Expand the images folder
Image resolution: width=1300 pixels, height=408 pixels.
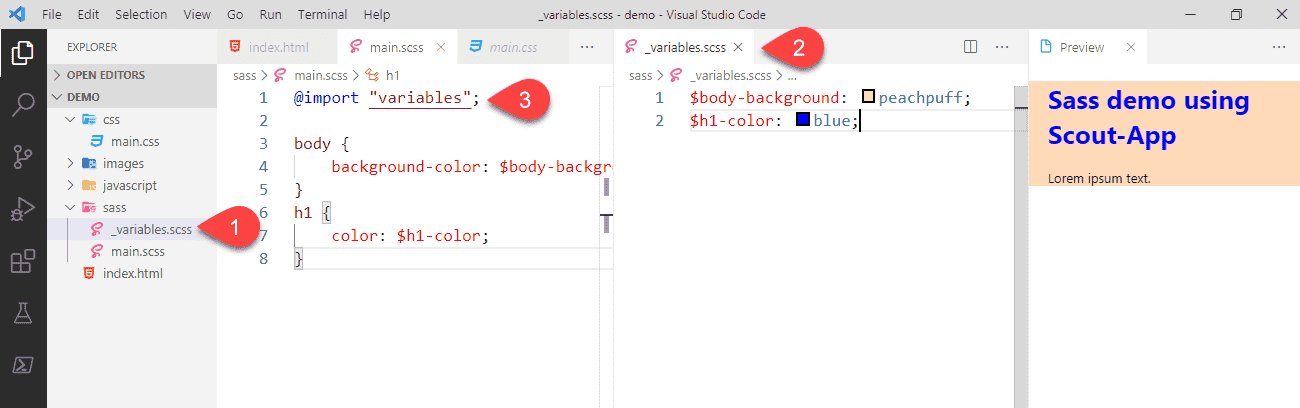(x=132, y=163)
